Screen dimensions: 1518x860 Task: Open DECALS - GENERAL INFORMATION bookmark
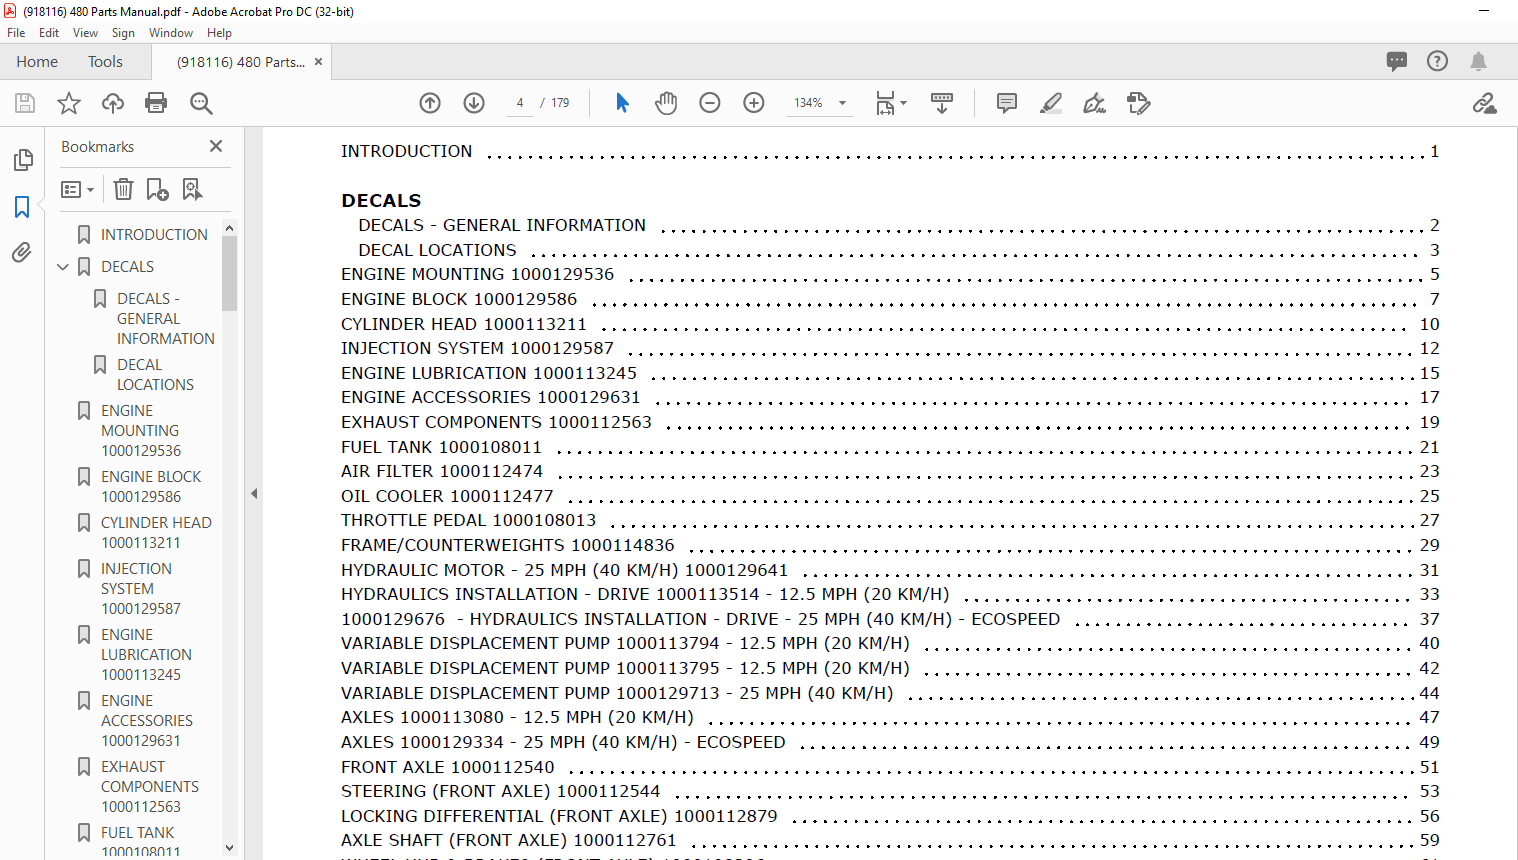click(165, 319)
